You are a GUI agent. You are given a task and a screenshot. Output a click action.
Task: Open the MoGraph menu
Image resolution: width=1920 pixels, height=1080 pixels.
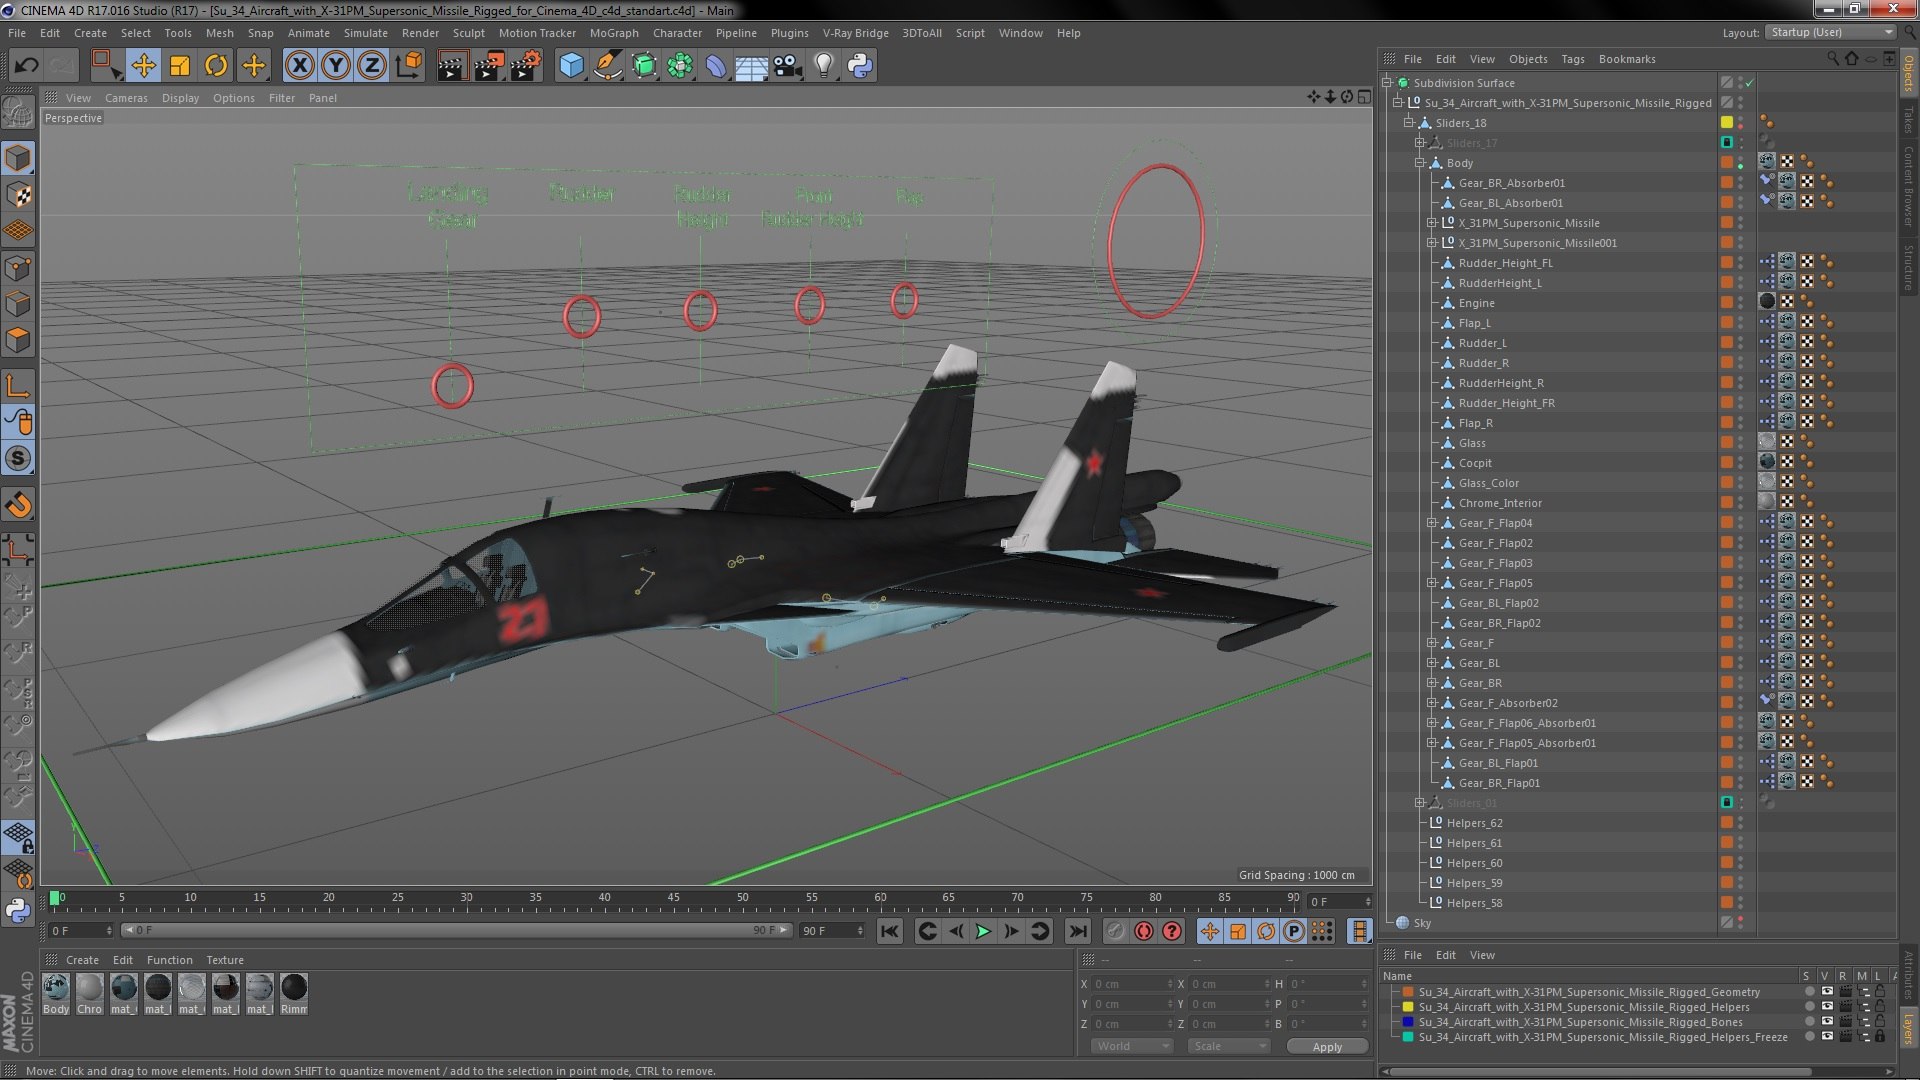tap(614, 33)
